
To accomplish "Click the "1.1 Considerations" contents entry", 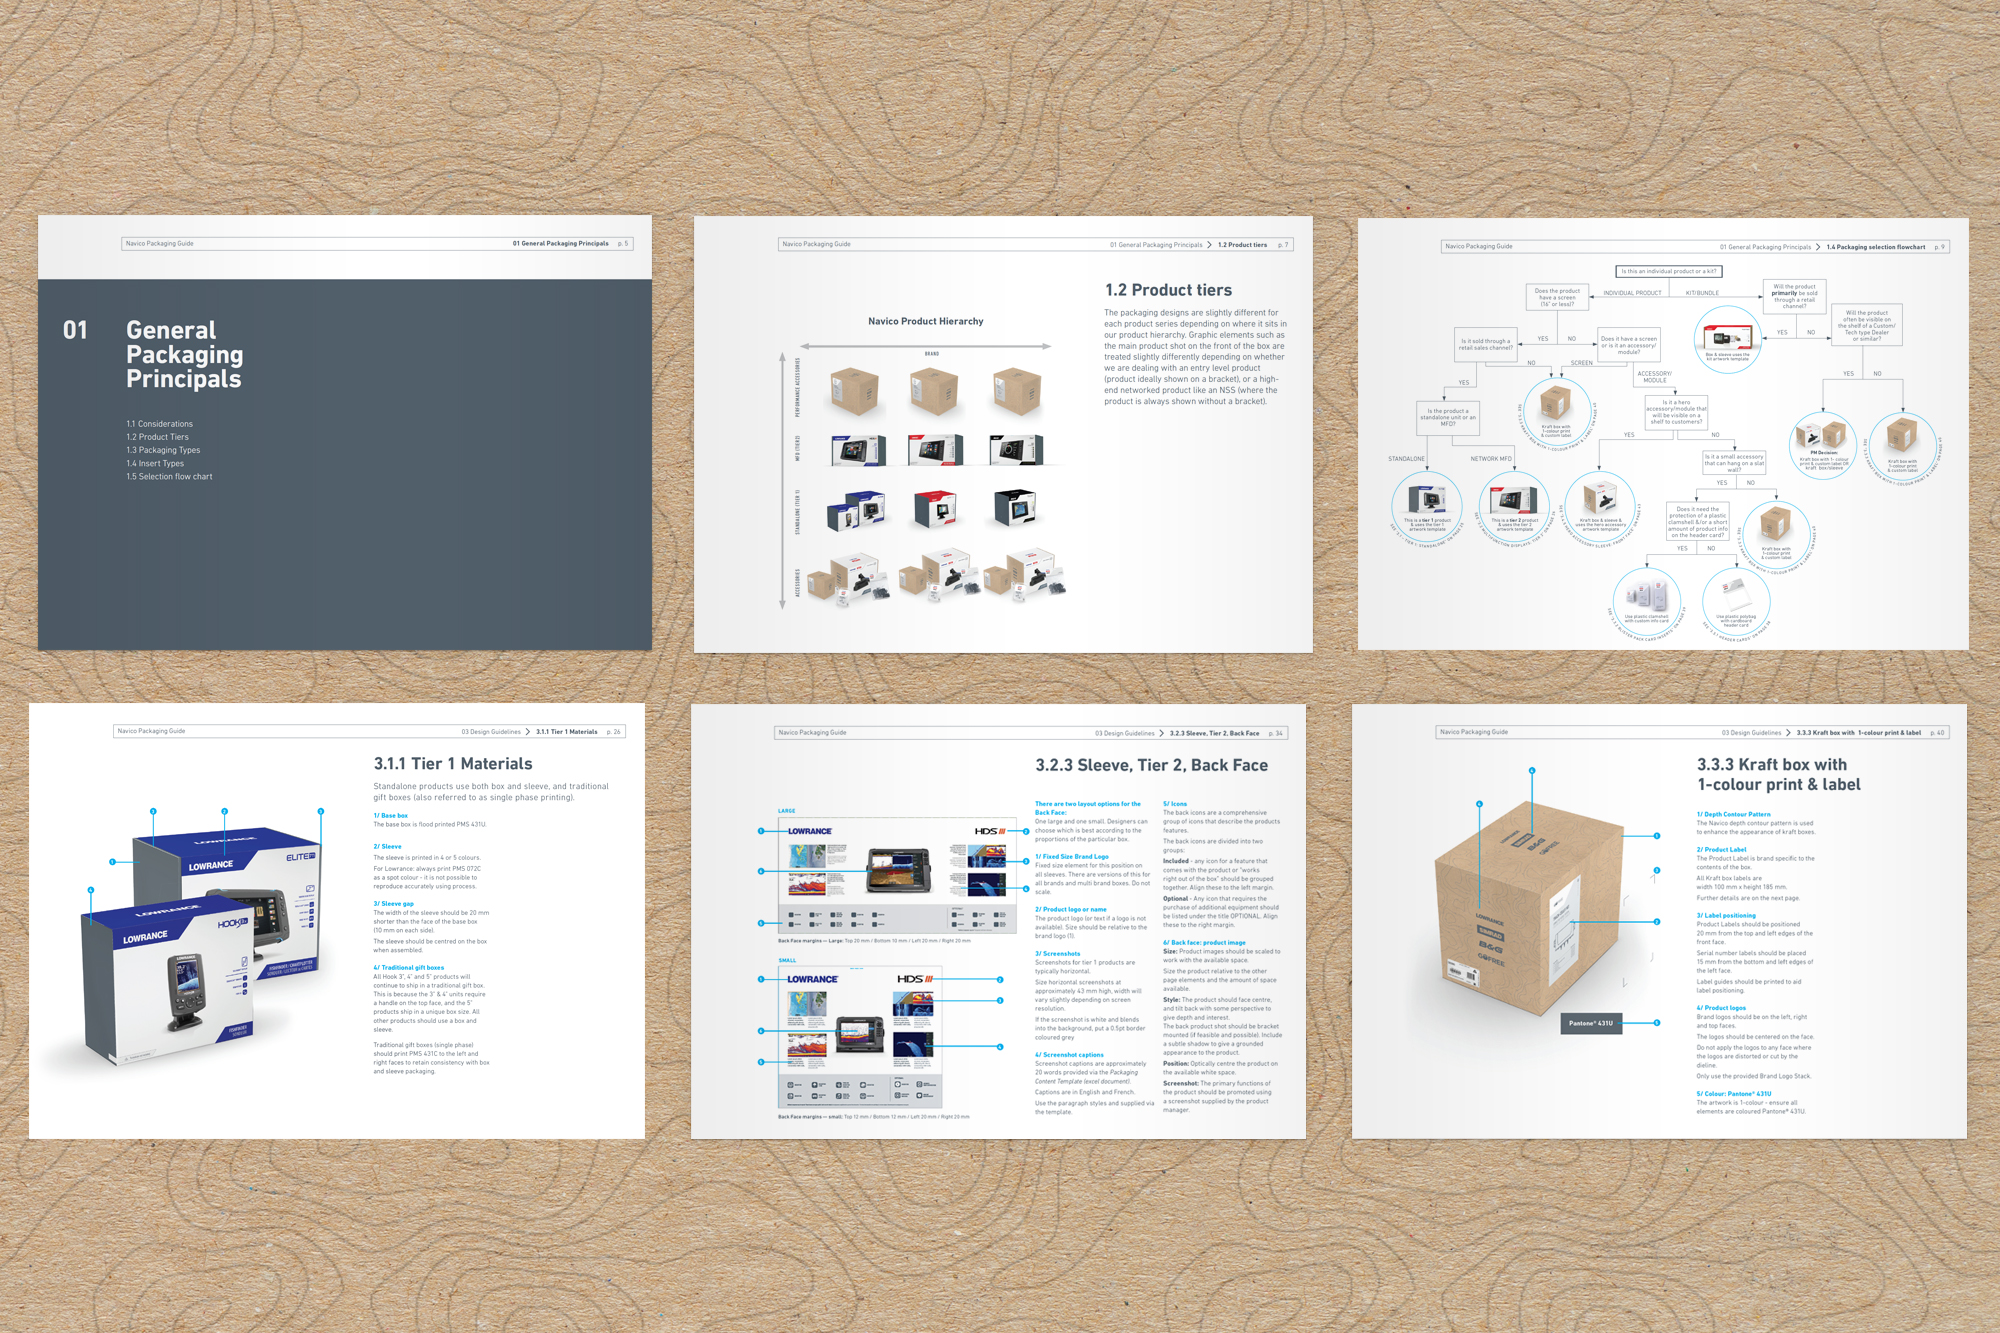I will click(159, 424).
